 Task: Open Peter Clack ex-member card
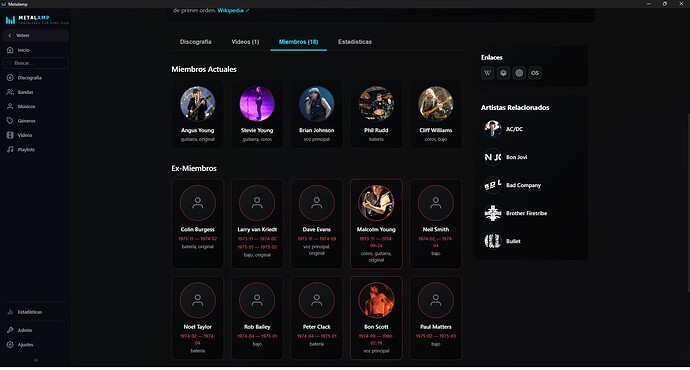pos(316,318)
